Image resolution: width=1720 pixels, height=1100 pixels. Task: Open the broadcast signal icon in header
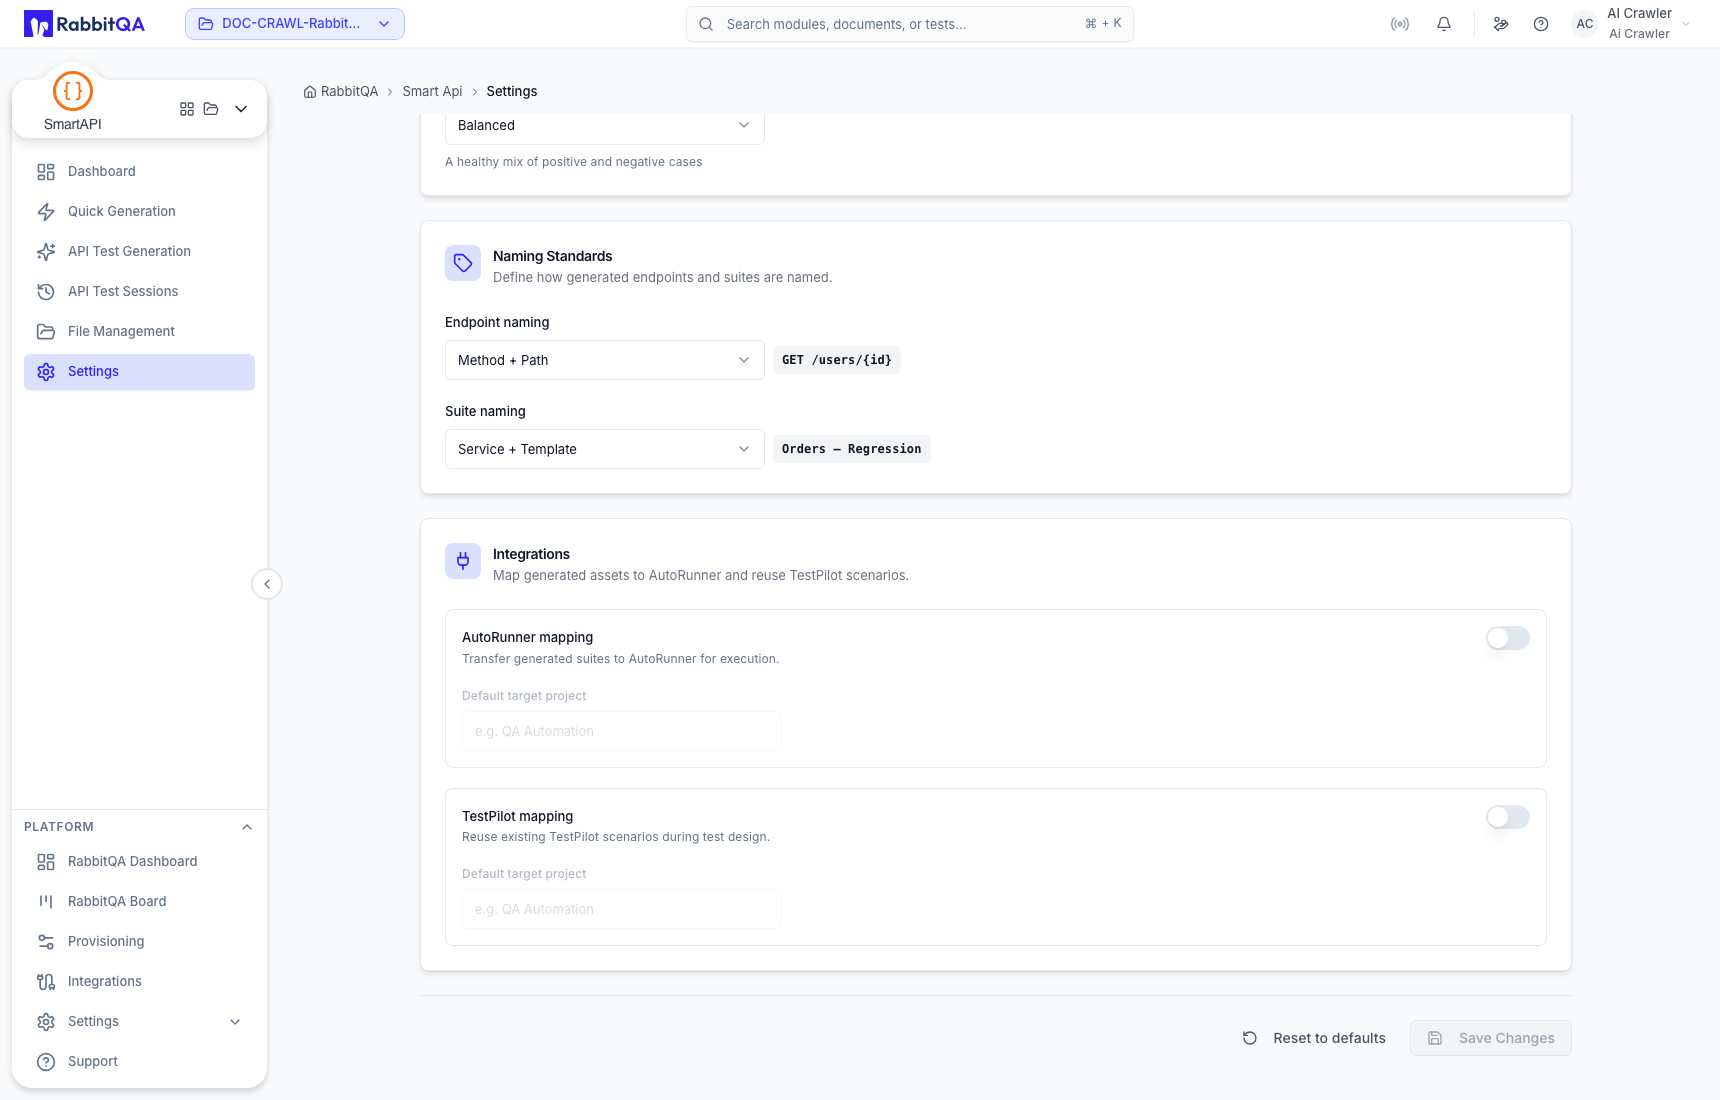pyautogui.click(x=1400, y=24)
